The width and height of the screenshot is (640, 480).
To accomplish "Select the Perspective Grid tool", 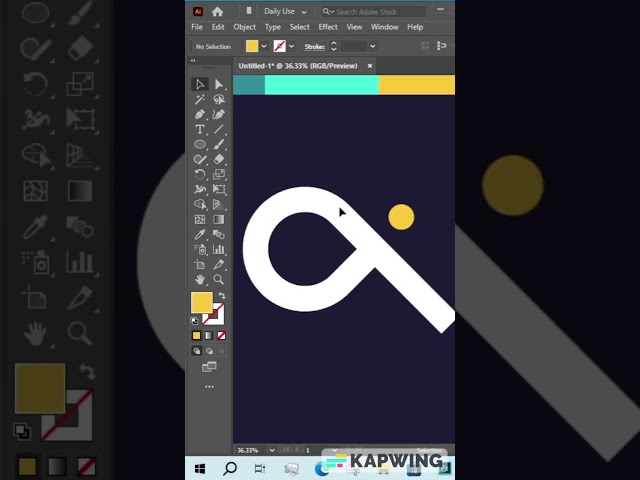I will coord(219,204).
